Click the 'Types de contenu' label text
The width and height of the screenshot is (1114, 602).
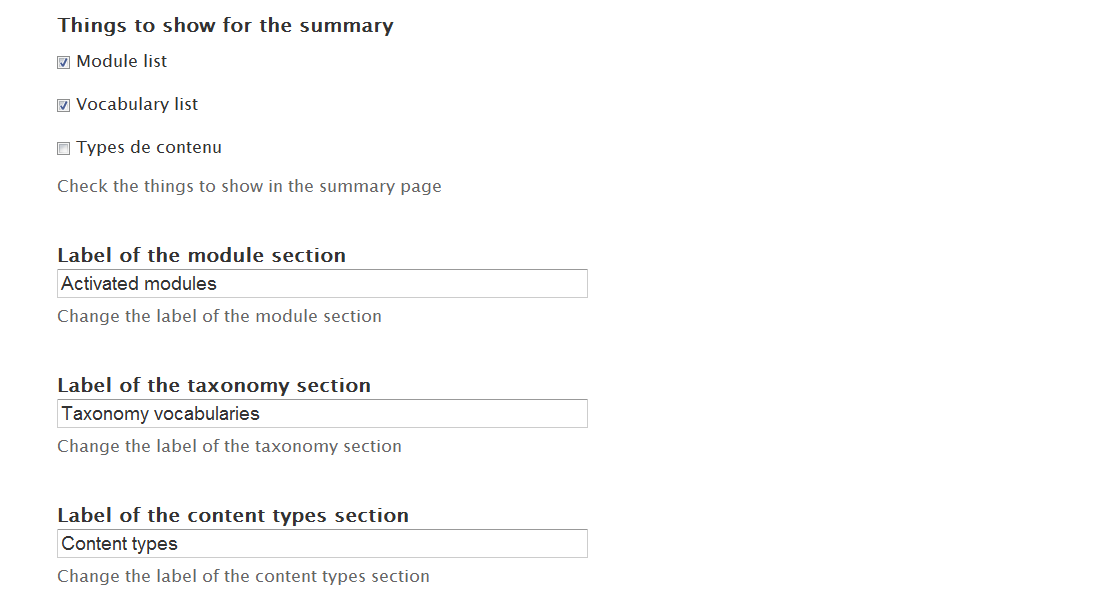(149, 147)
